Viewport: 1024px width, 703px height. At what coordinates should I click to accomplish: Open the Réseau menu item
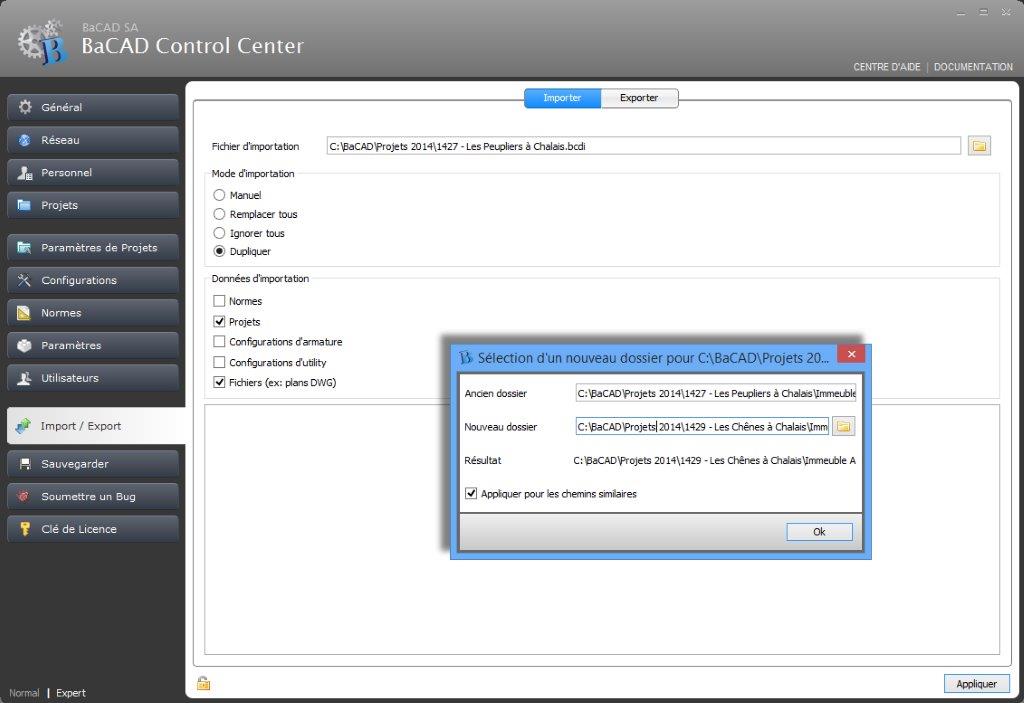(x=93, y=140)
